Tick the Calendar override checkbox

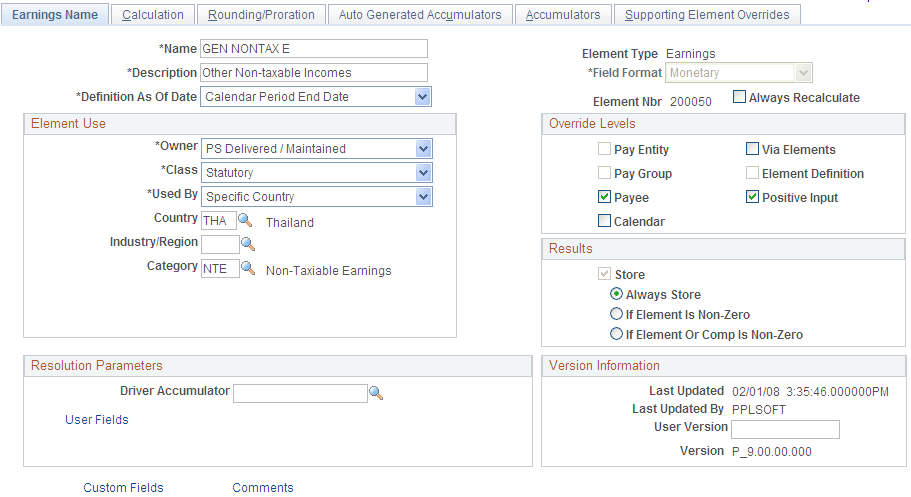coord(604,221)
